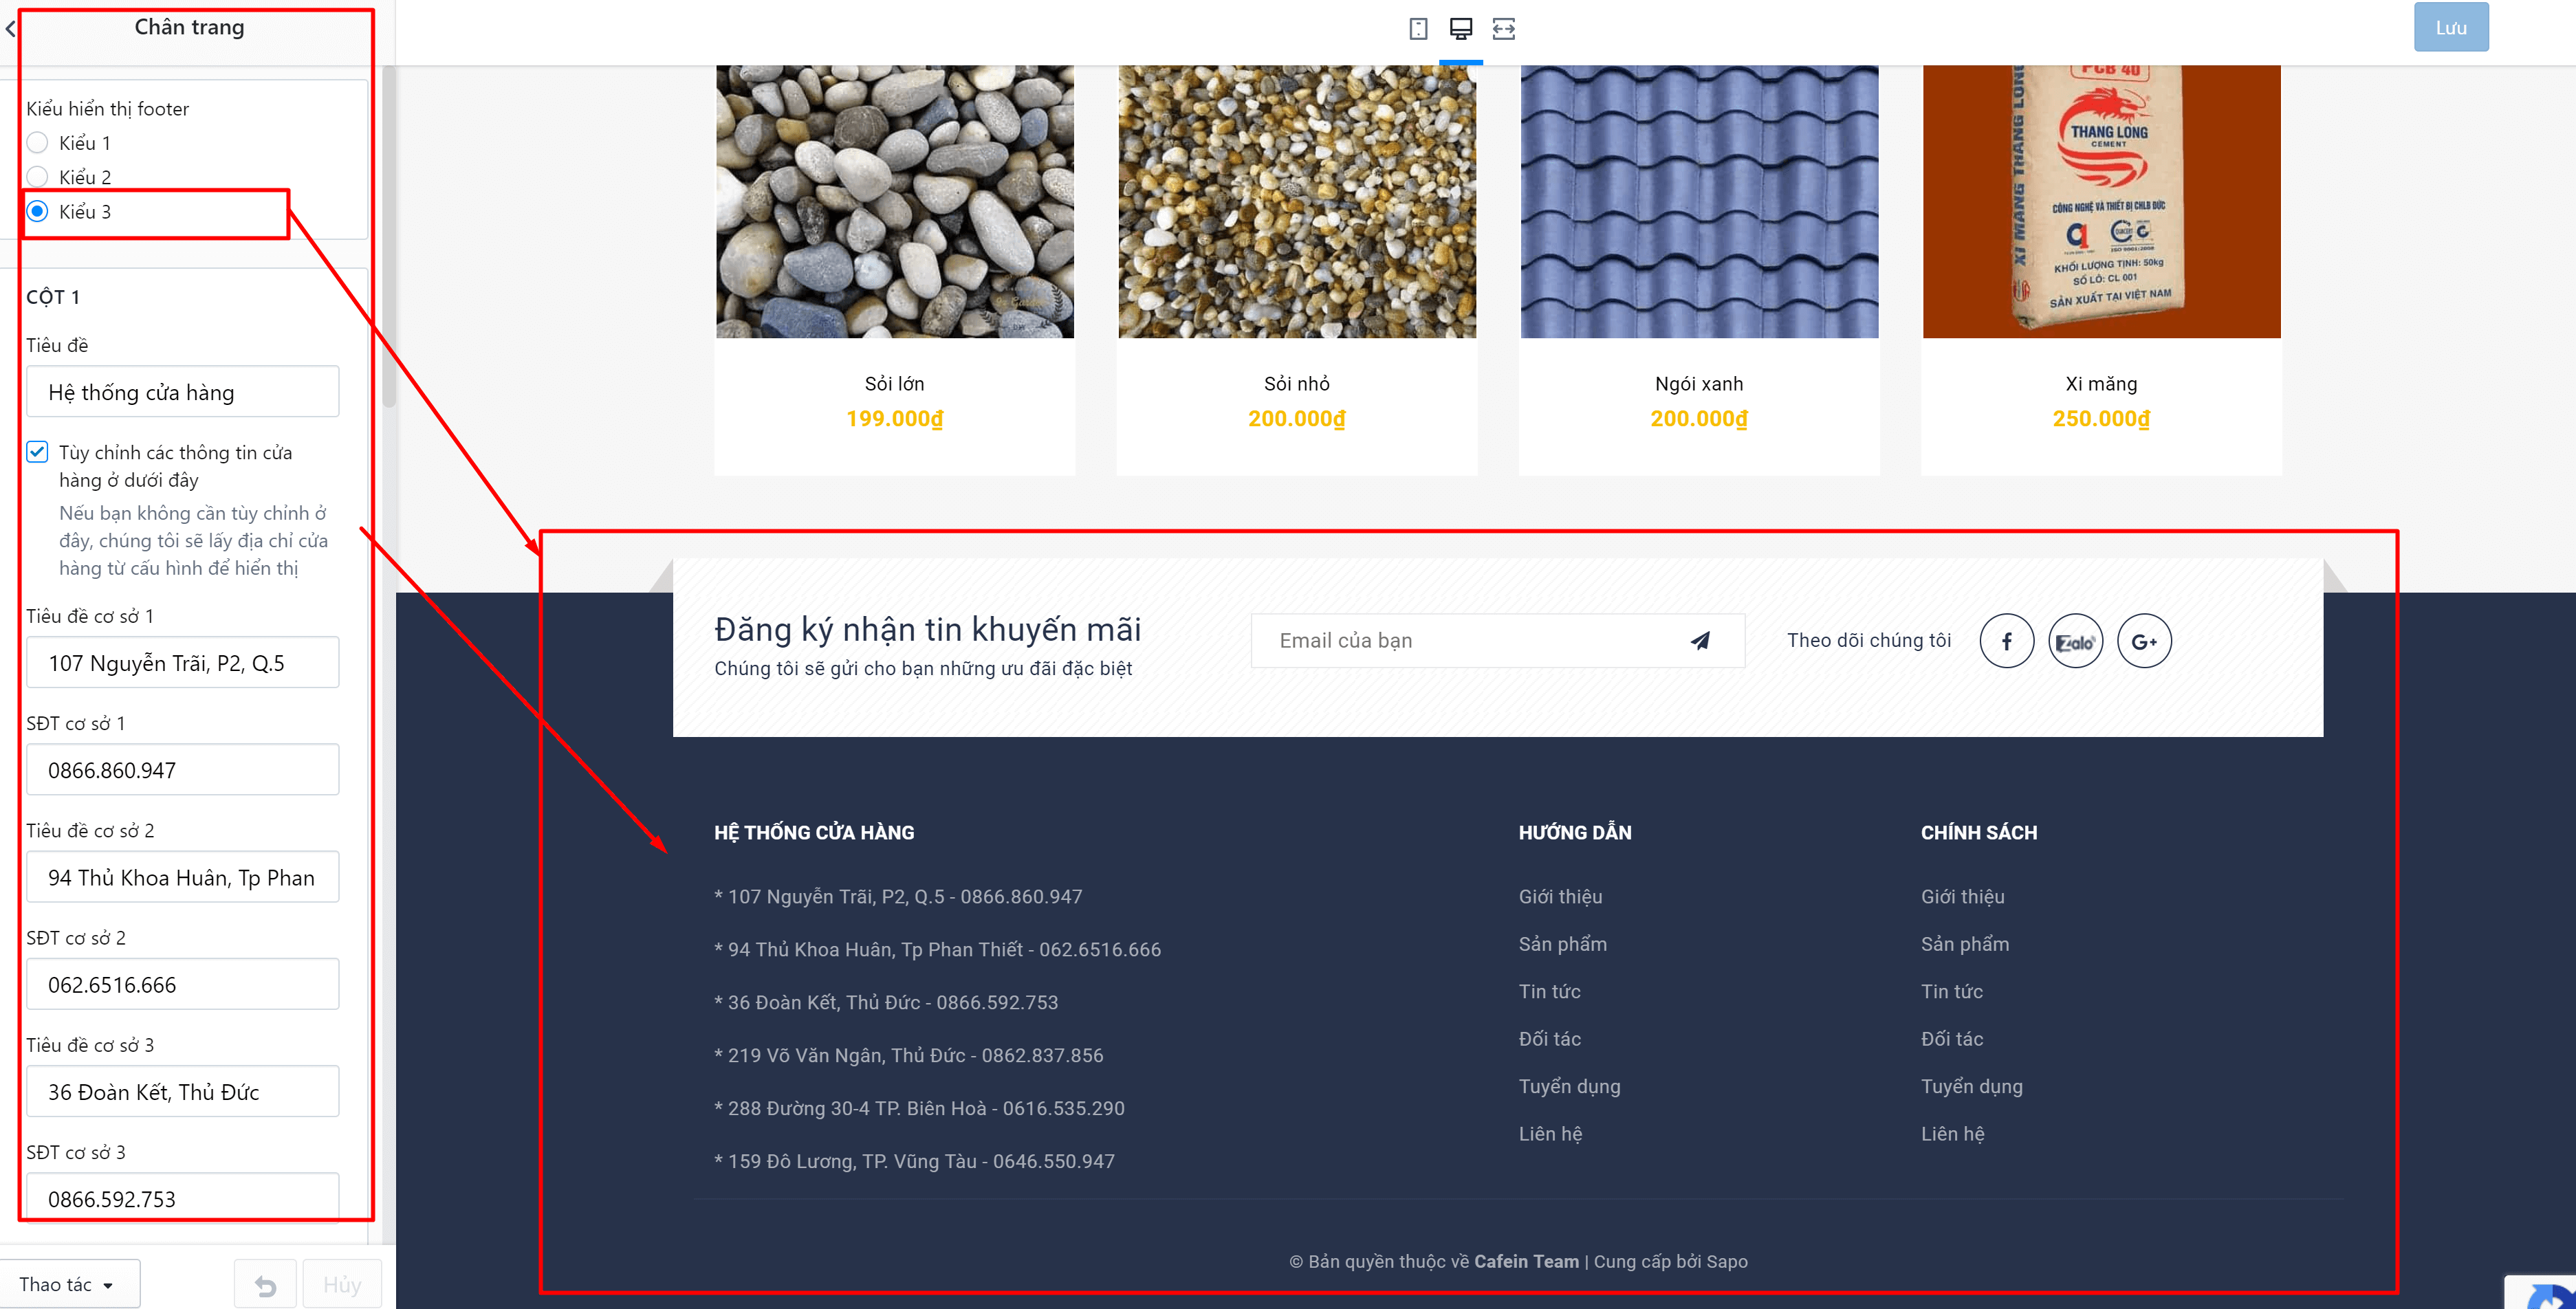Open Tin tức under Hướng dẫn
2576x1309 pixels.
click(1550, 992)
